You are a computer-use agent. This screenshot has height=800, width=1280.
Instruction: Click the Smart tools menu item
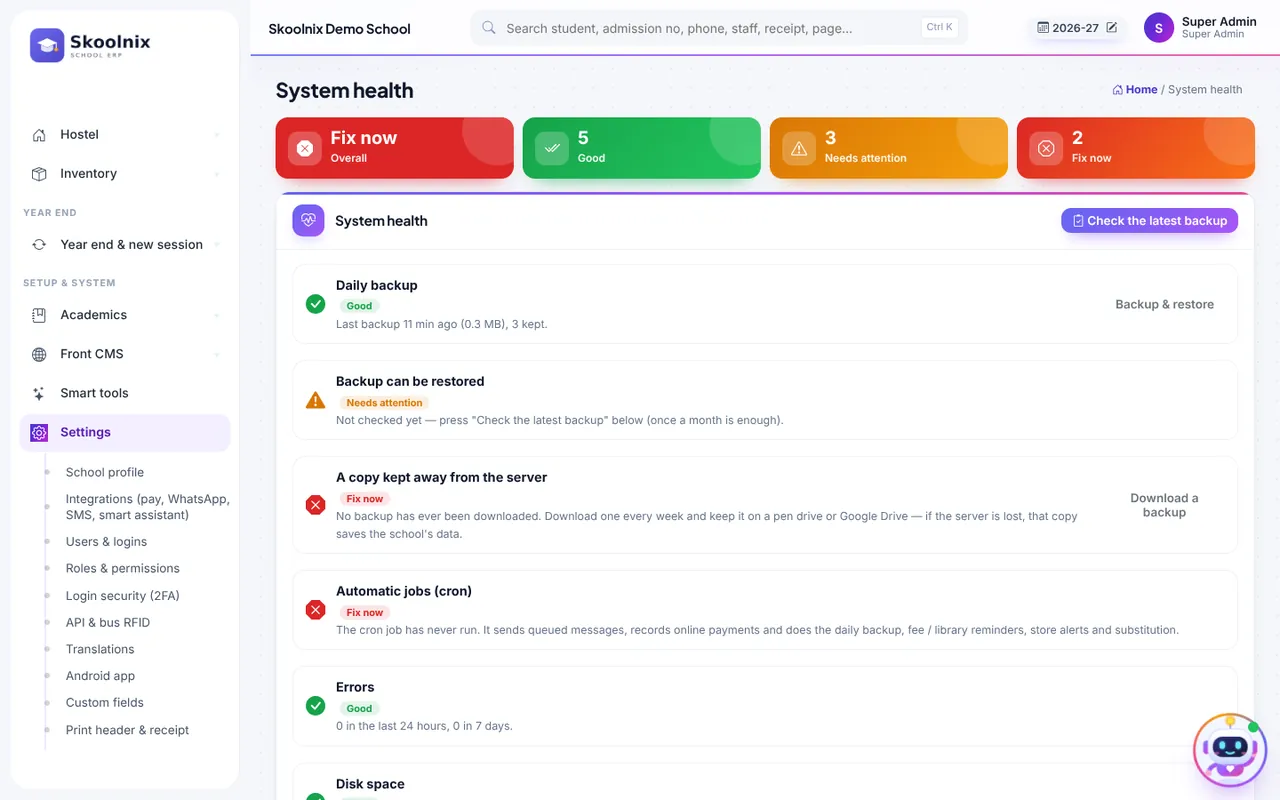[x=125, y=393]
